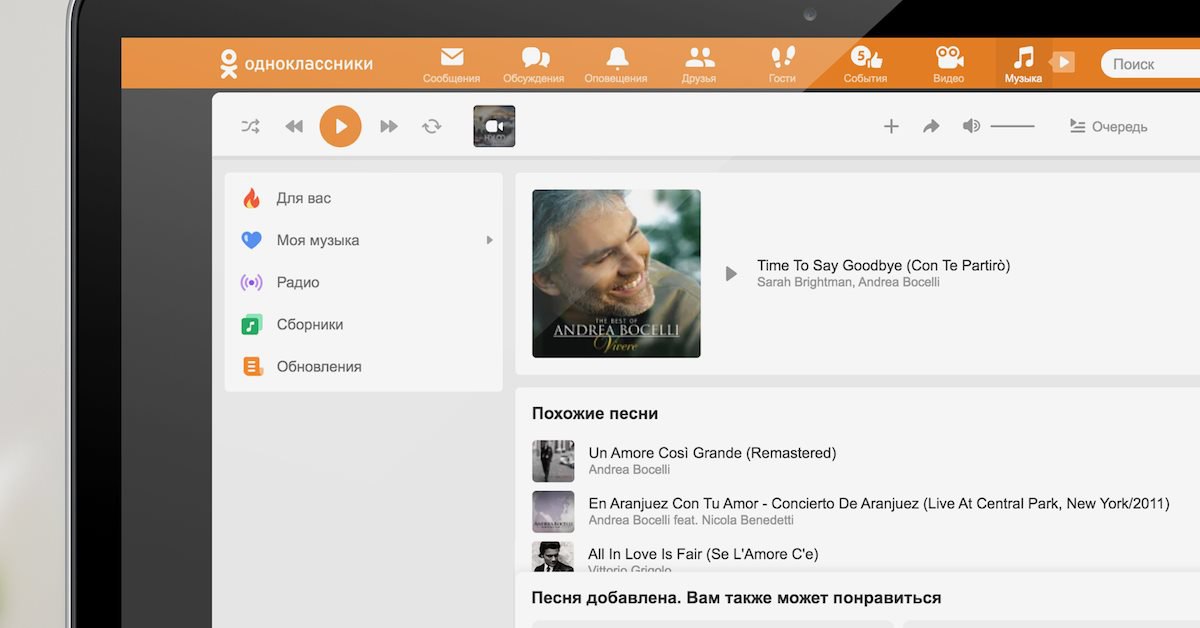Click the Песня добавлена notification text

[736, 598]
